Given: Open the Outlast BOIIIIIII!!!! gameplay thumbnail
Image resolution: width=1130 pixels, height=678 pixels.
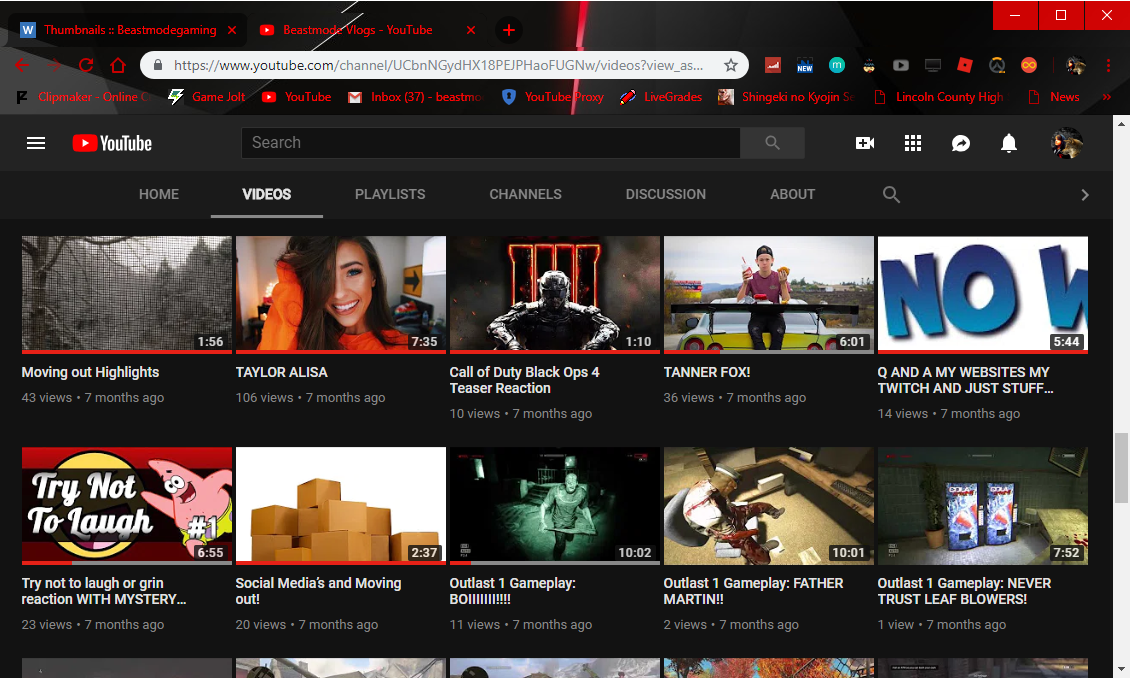Looking at the screenshot, I should click(555, 506).
